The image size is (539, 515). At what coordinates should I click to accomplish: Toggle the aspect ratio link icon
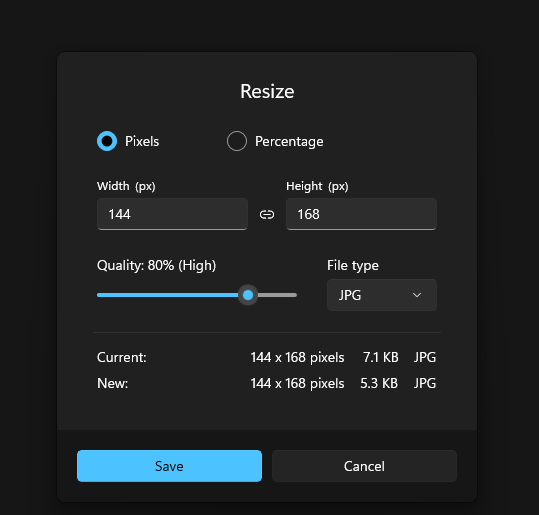267,215
